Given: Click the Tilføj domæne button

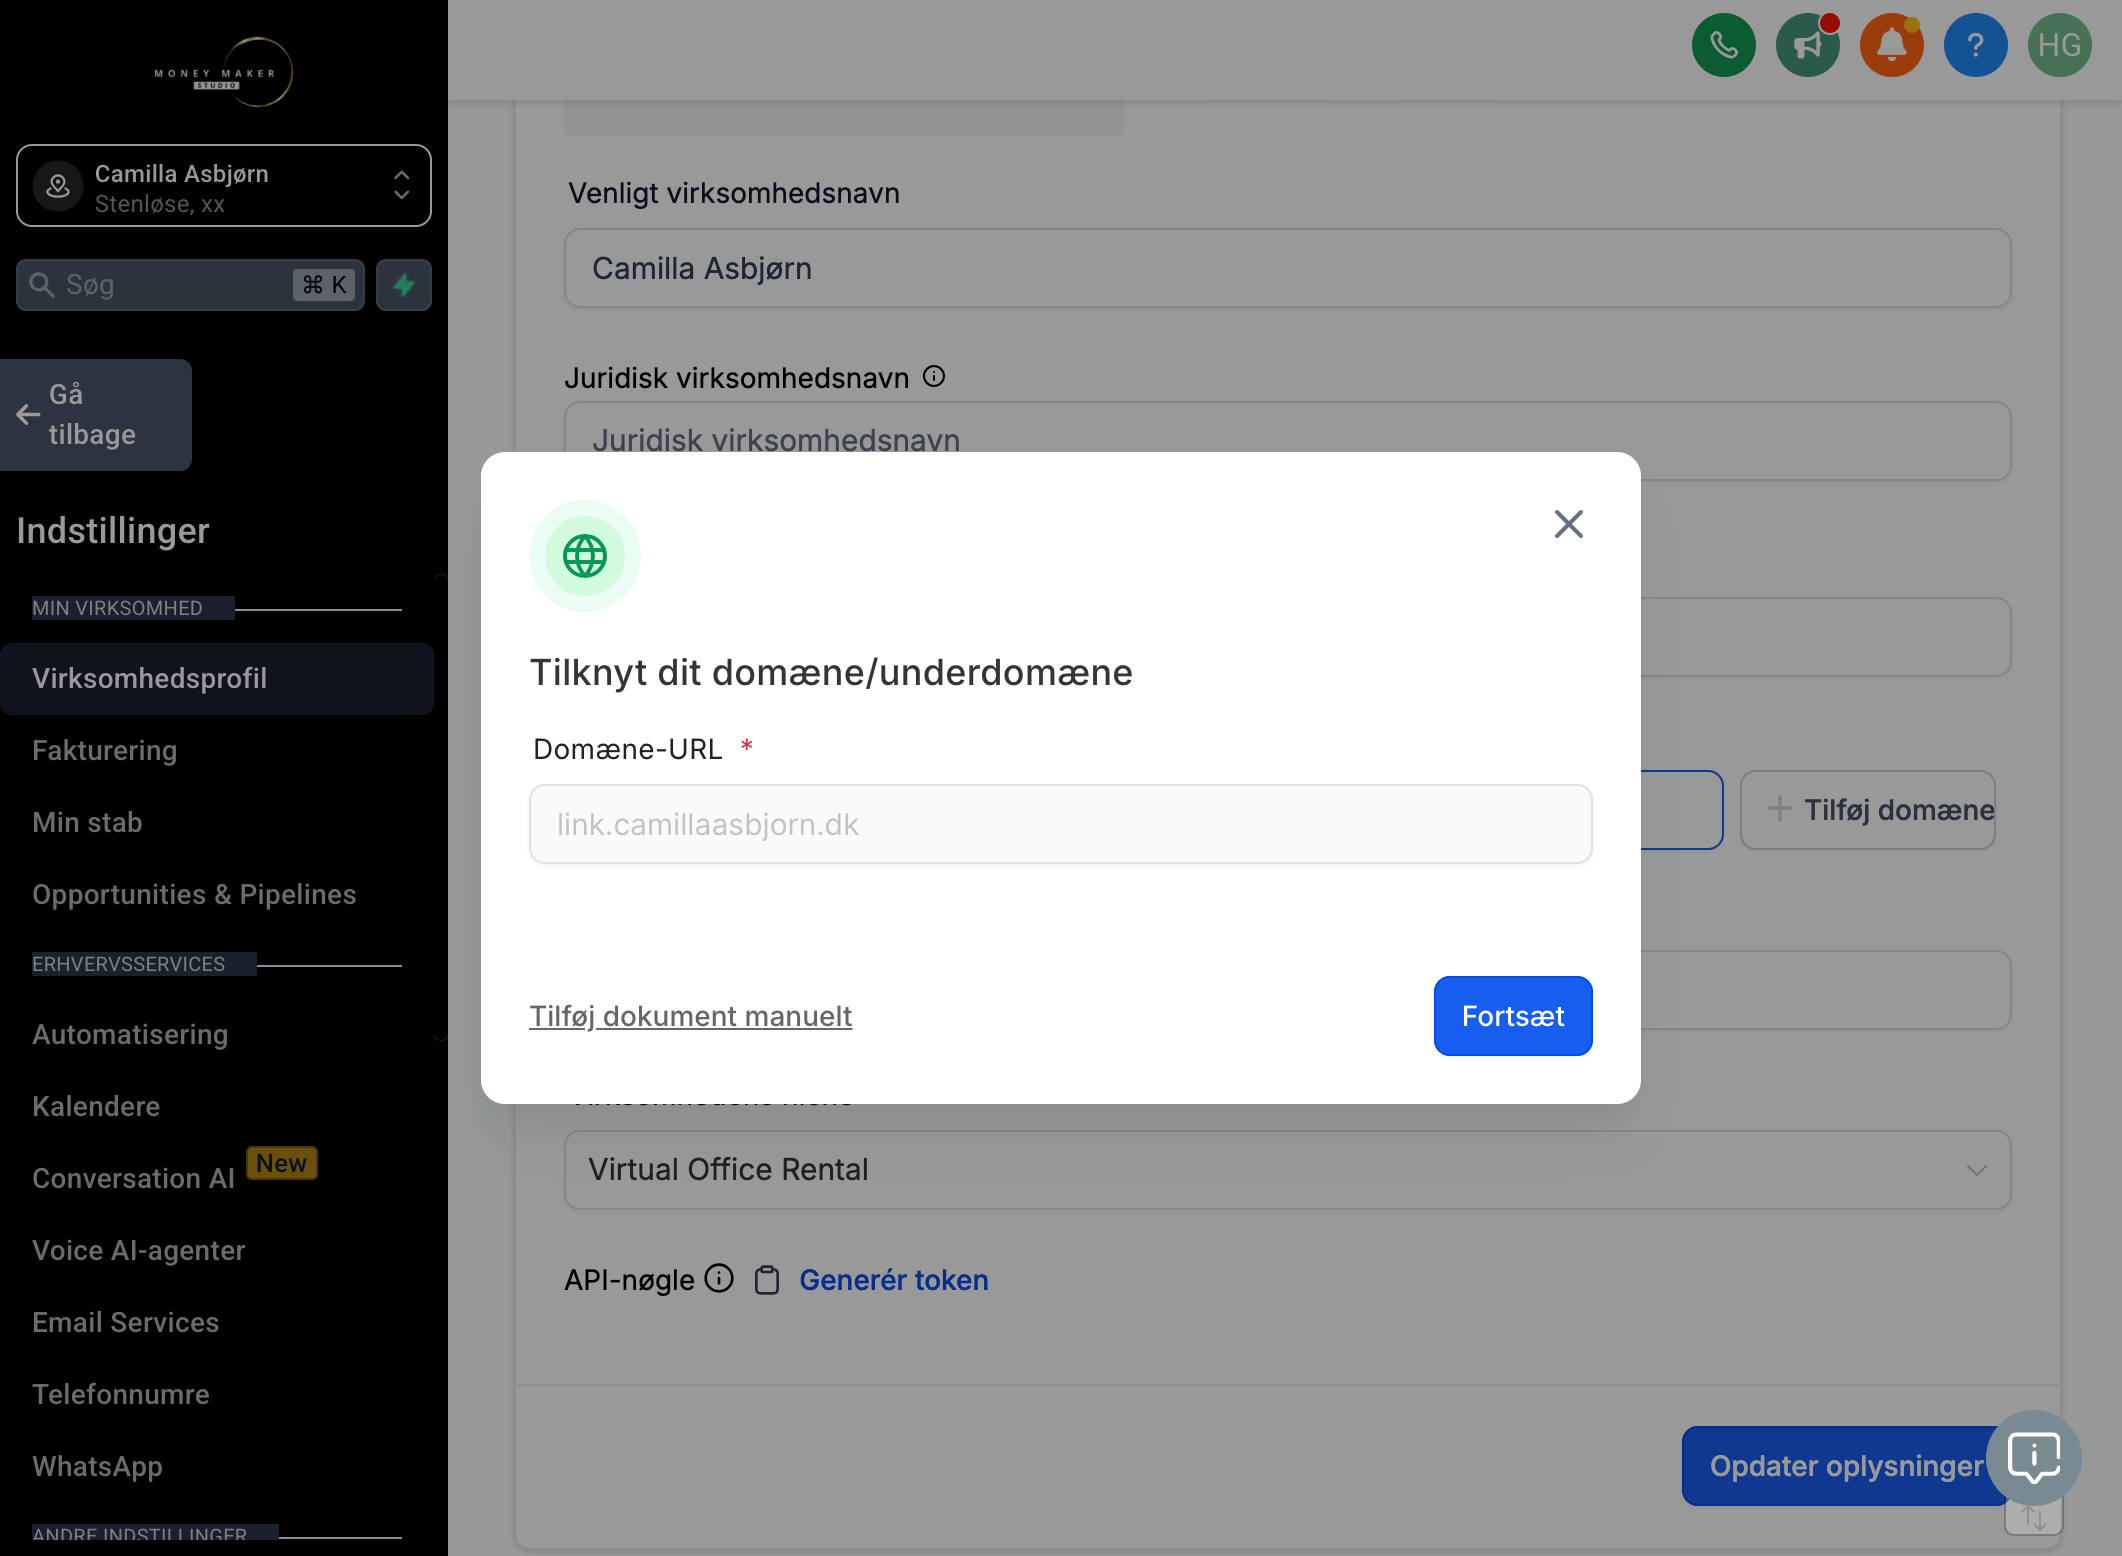Looking at the screenshot, I should [x=1868, y=810].
